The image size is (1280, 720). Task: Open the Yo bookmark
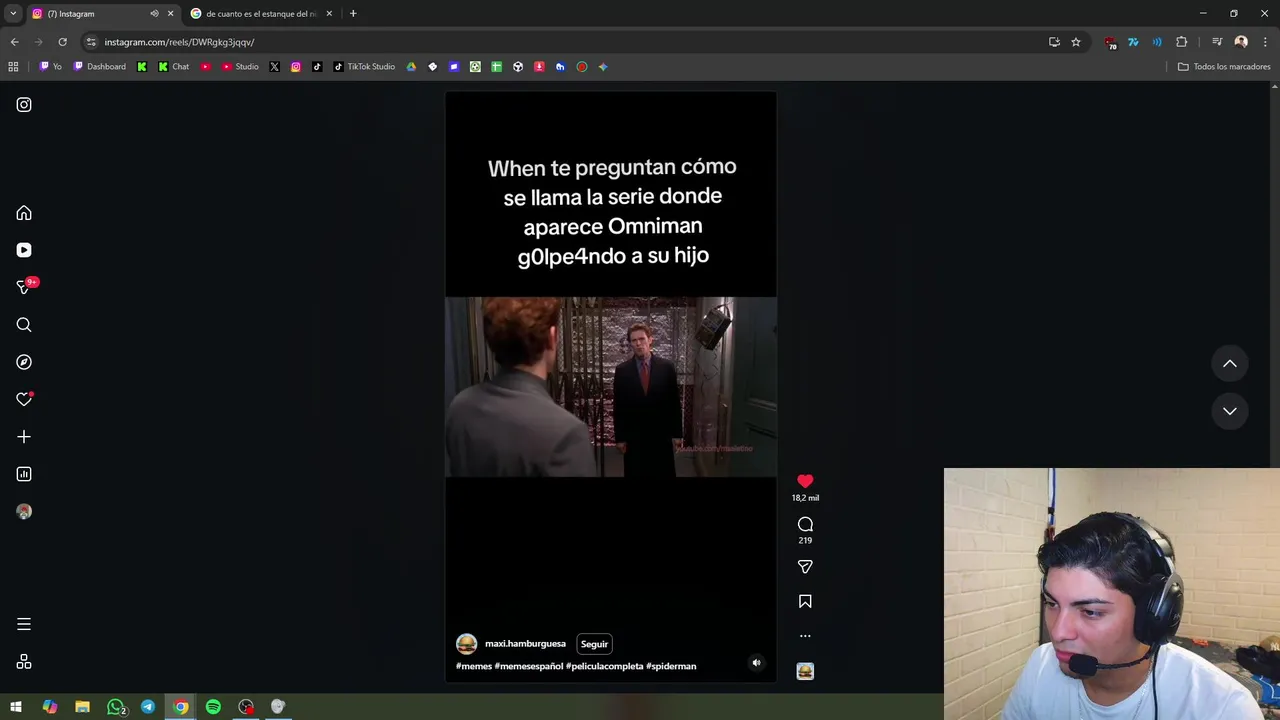(x=50, y=67)
